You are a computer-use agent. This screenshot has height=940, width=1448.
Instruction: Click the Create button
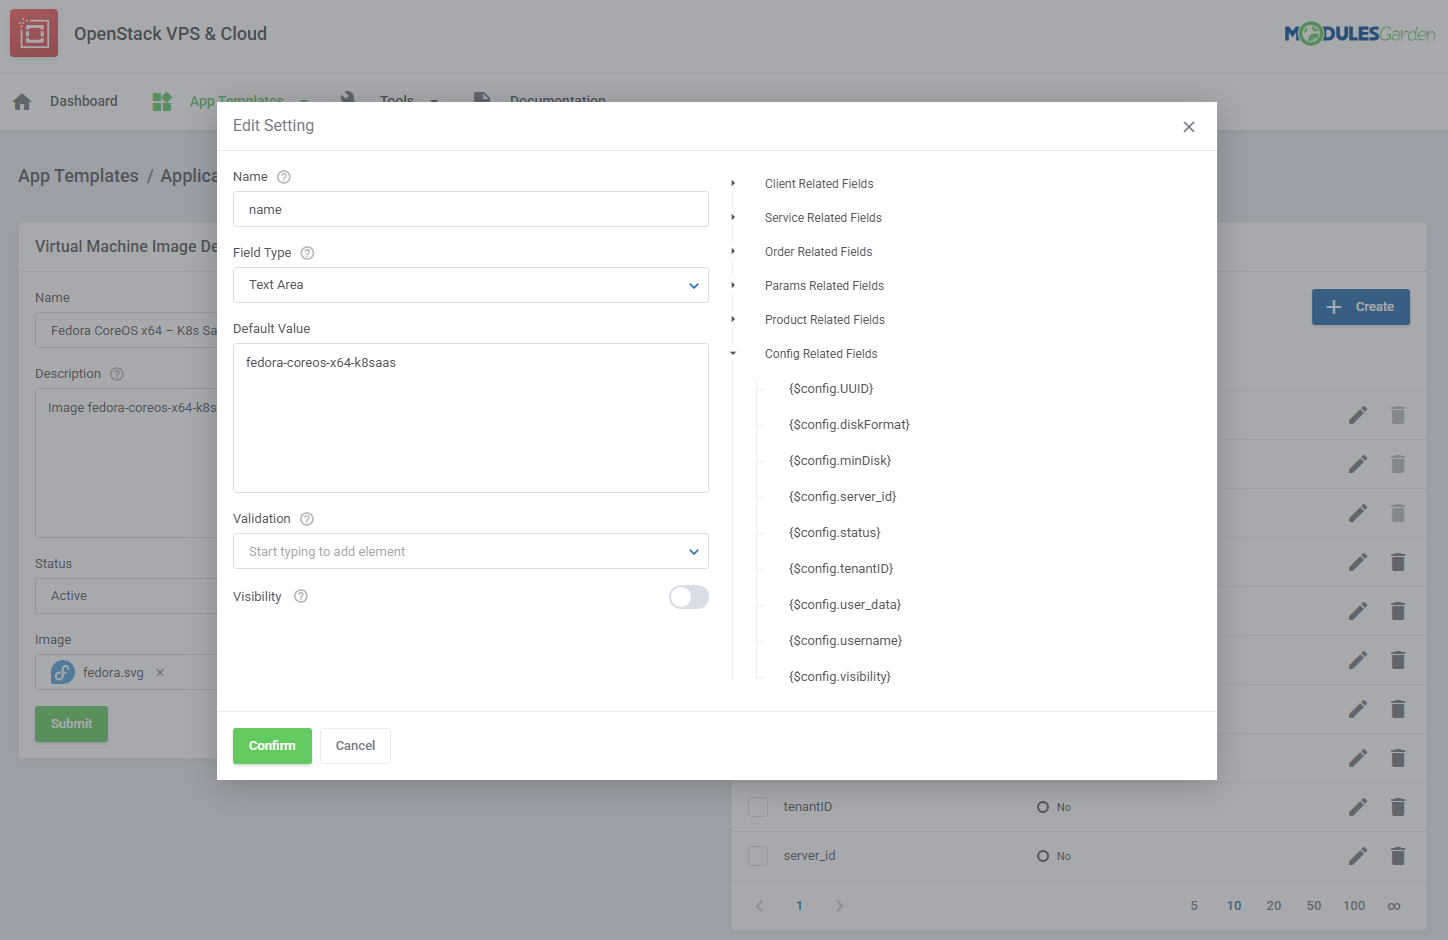[x=1360, y=307]
